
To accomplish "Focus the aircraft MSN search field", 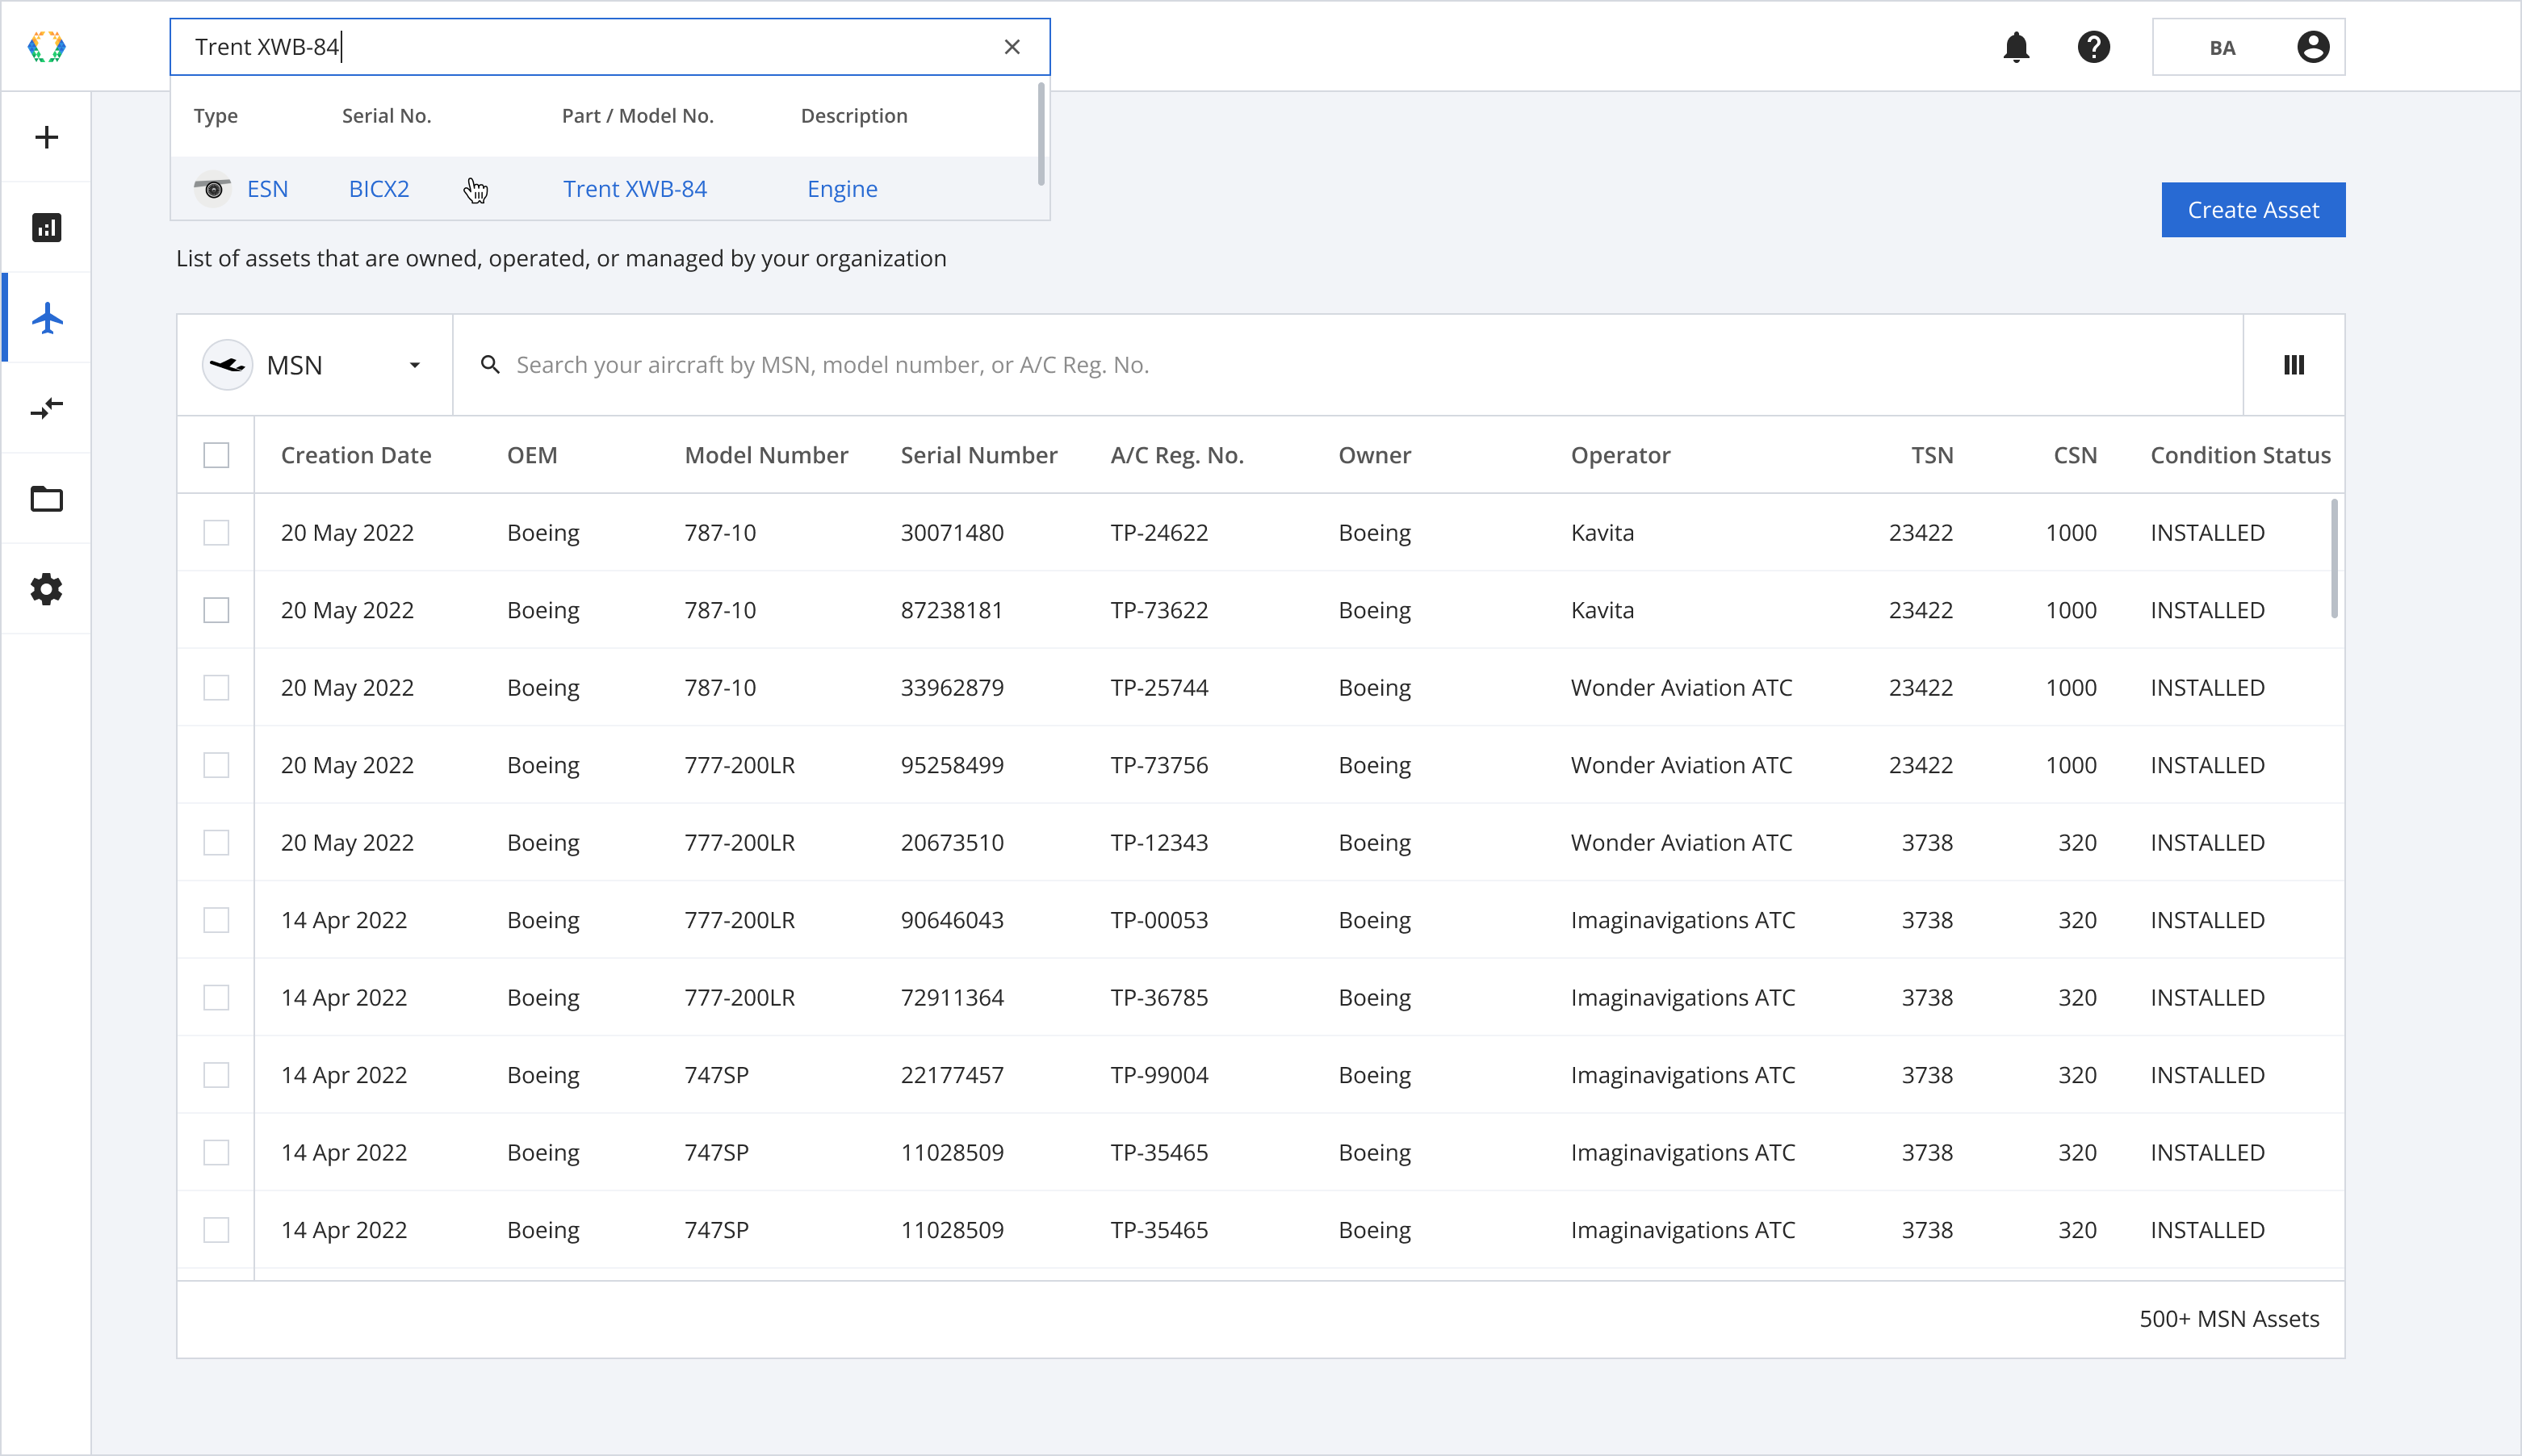I will (1350, 365).
